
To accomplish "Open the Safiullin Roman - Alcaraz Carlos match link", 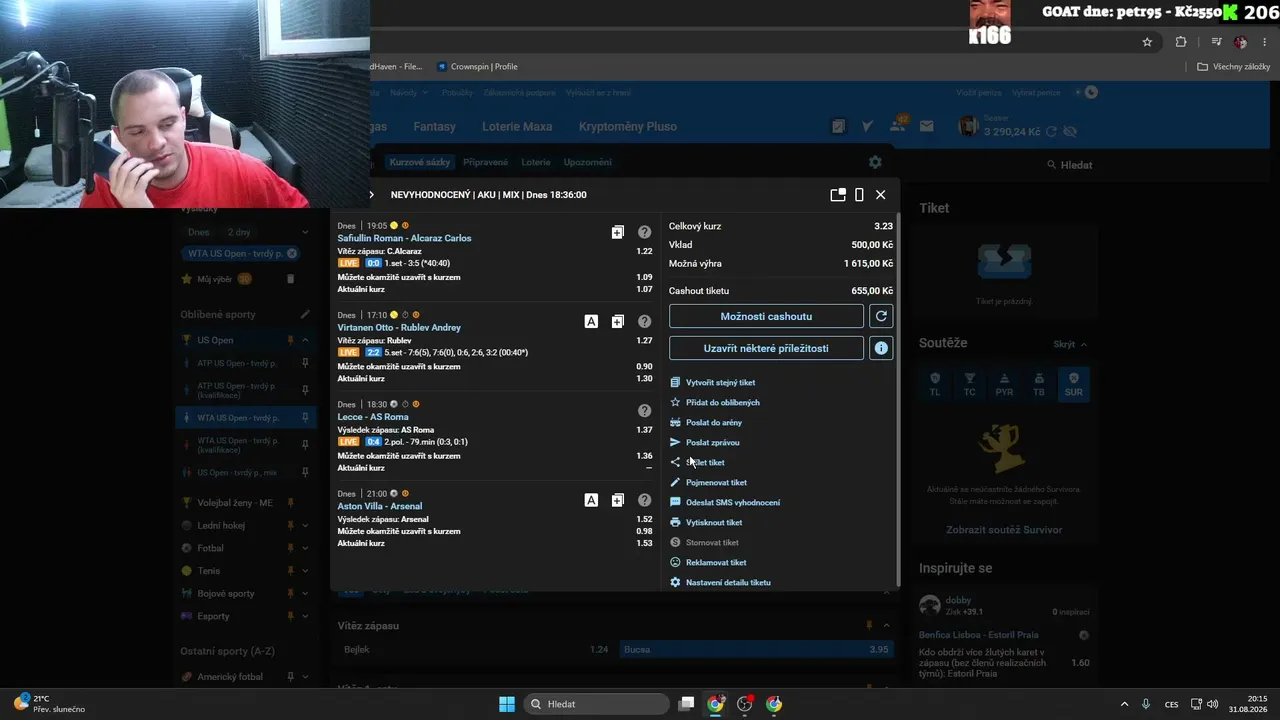I will pyautogui.click(x=404, y=238).
